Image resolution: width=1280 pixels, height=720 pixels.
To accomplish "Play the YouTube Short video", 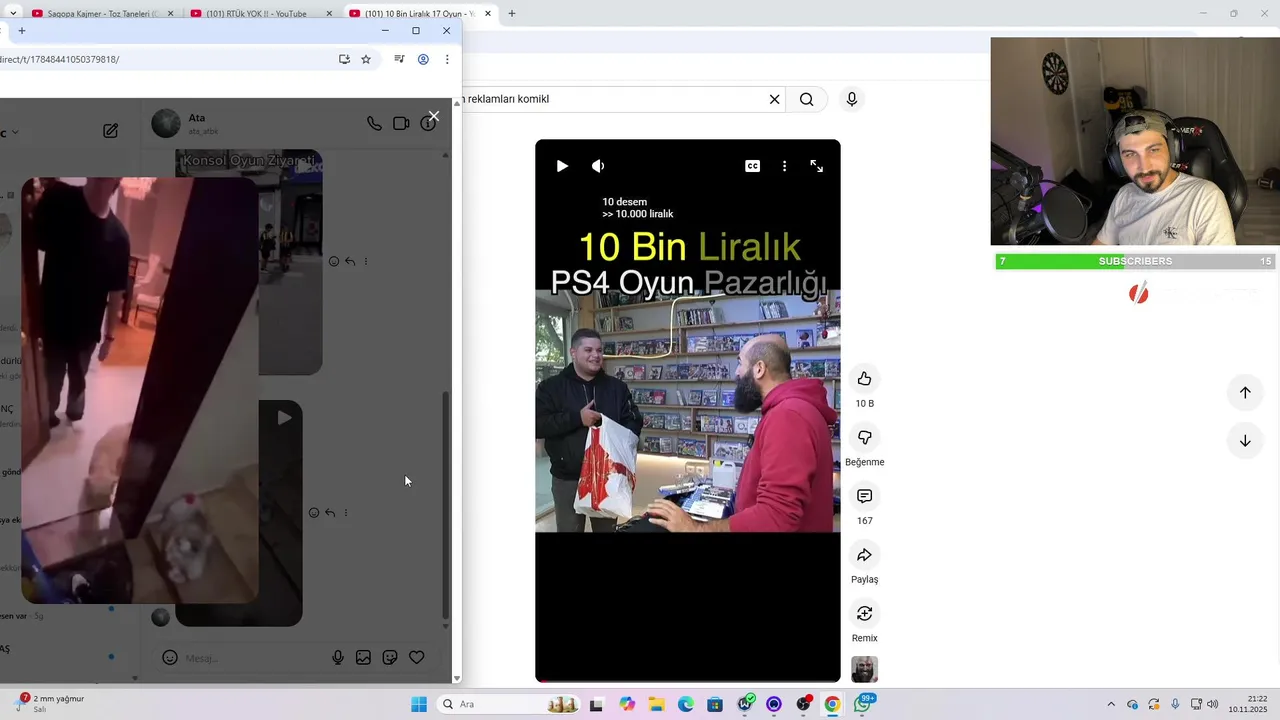I will (562, 166).
